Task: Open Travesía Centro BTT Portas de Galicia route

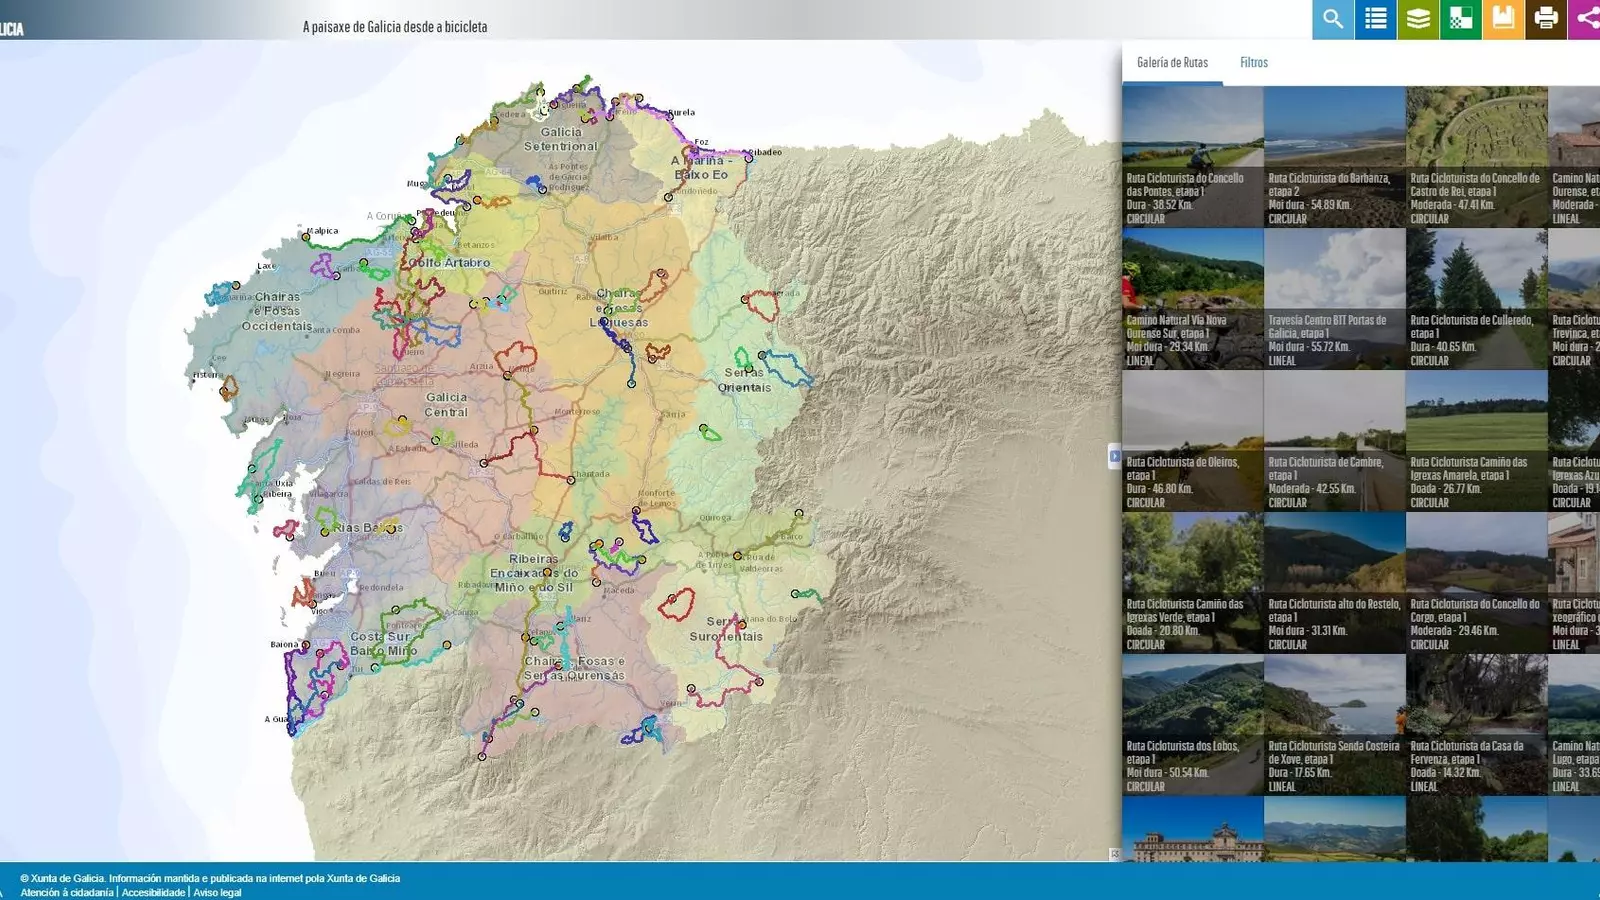Action: [x=1334, y=299]
